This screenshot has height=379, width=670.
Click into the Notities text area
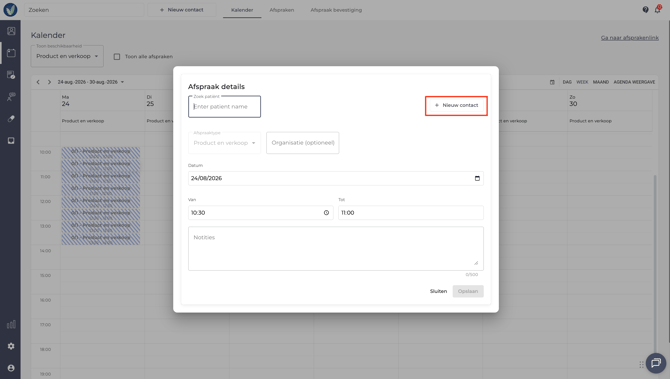335,248
